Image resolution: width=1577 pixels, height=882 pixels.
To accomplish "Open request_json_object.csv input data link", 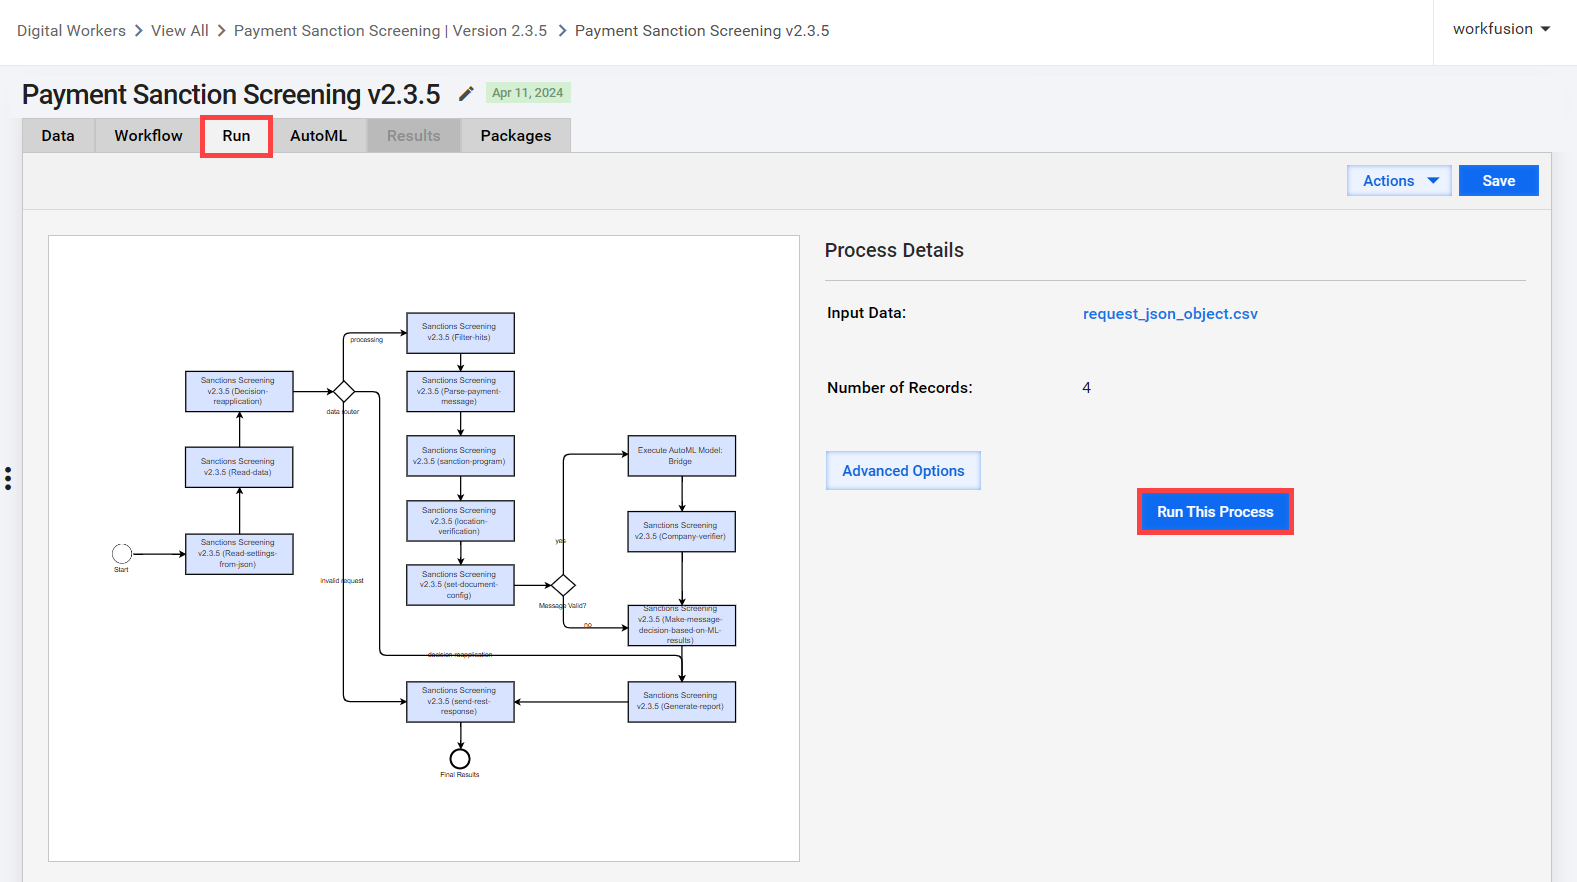I will tap(1170, 314).
